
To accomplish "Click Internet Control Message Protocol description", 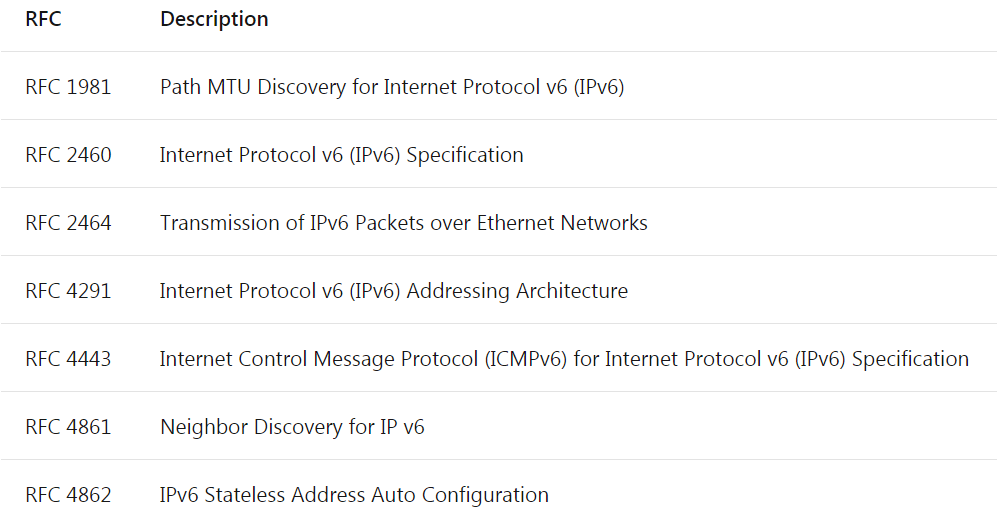I will pos(564,359).
